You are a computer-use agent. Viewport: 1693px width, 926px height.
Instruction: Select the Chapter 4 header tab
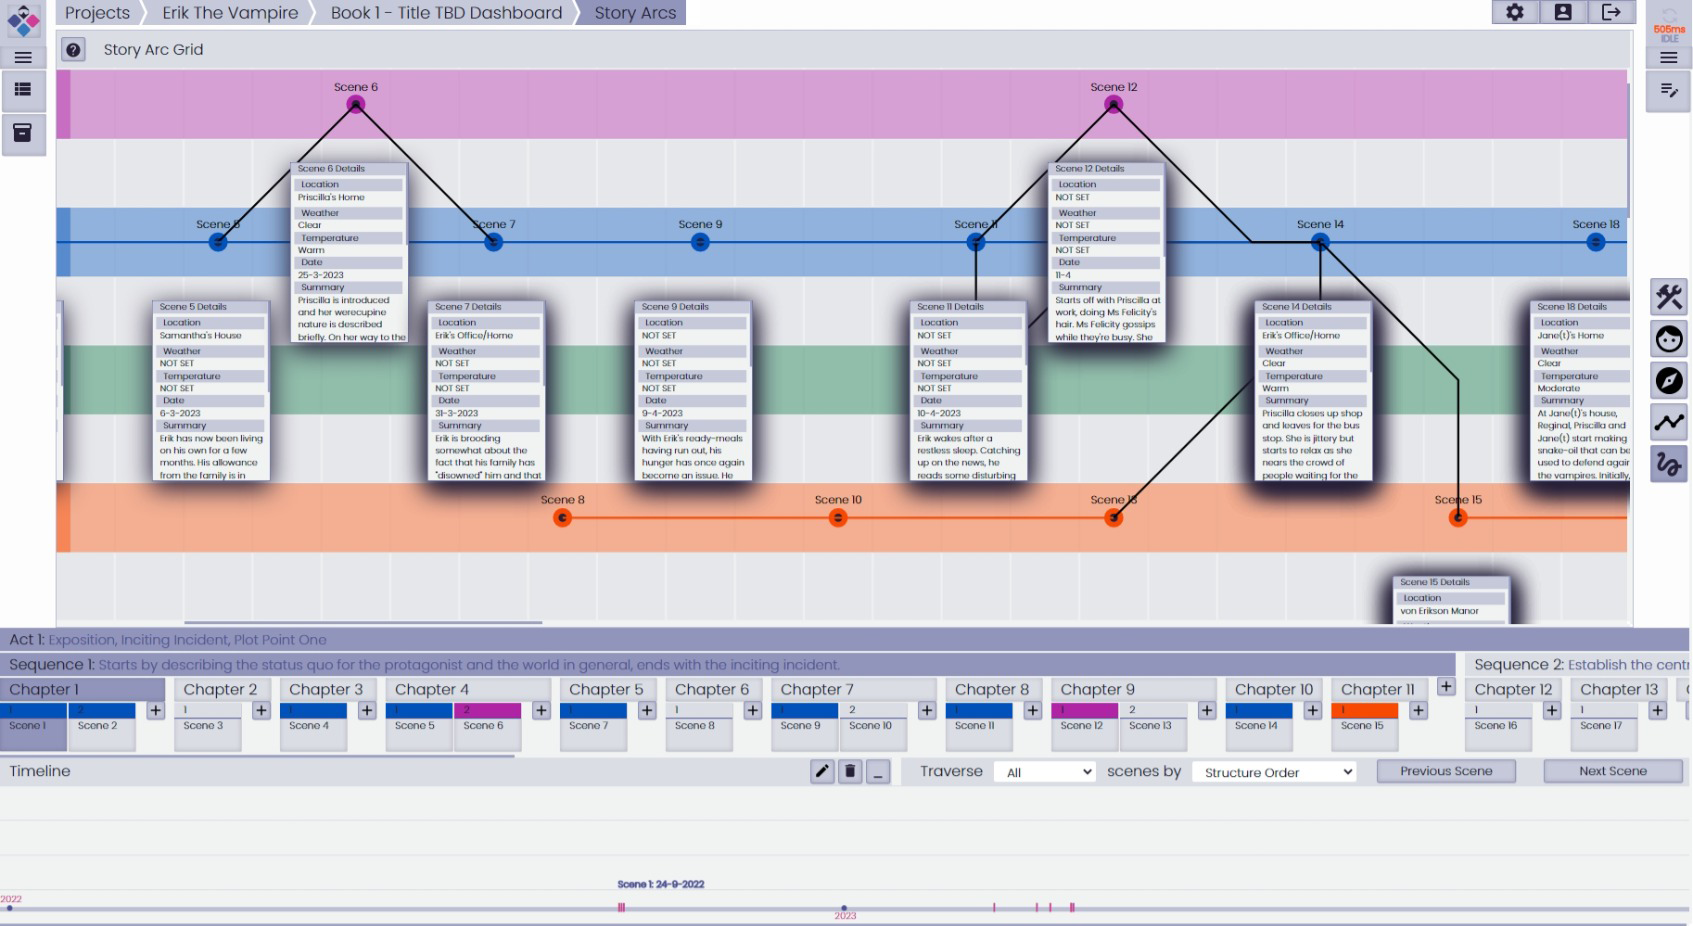click(431, 689)
